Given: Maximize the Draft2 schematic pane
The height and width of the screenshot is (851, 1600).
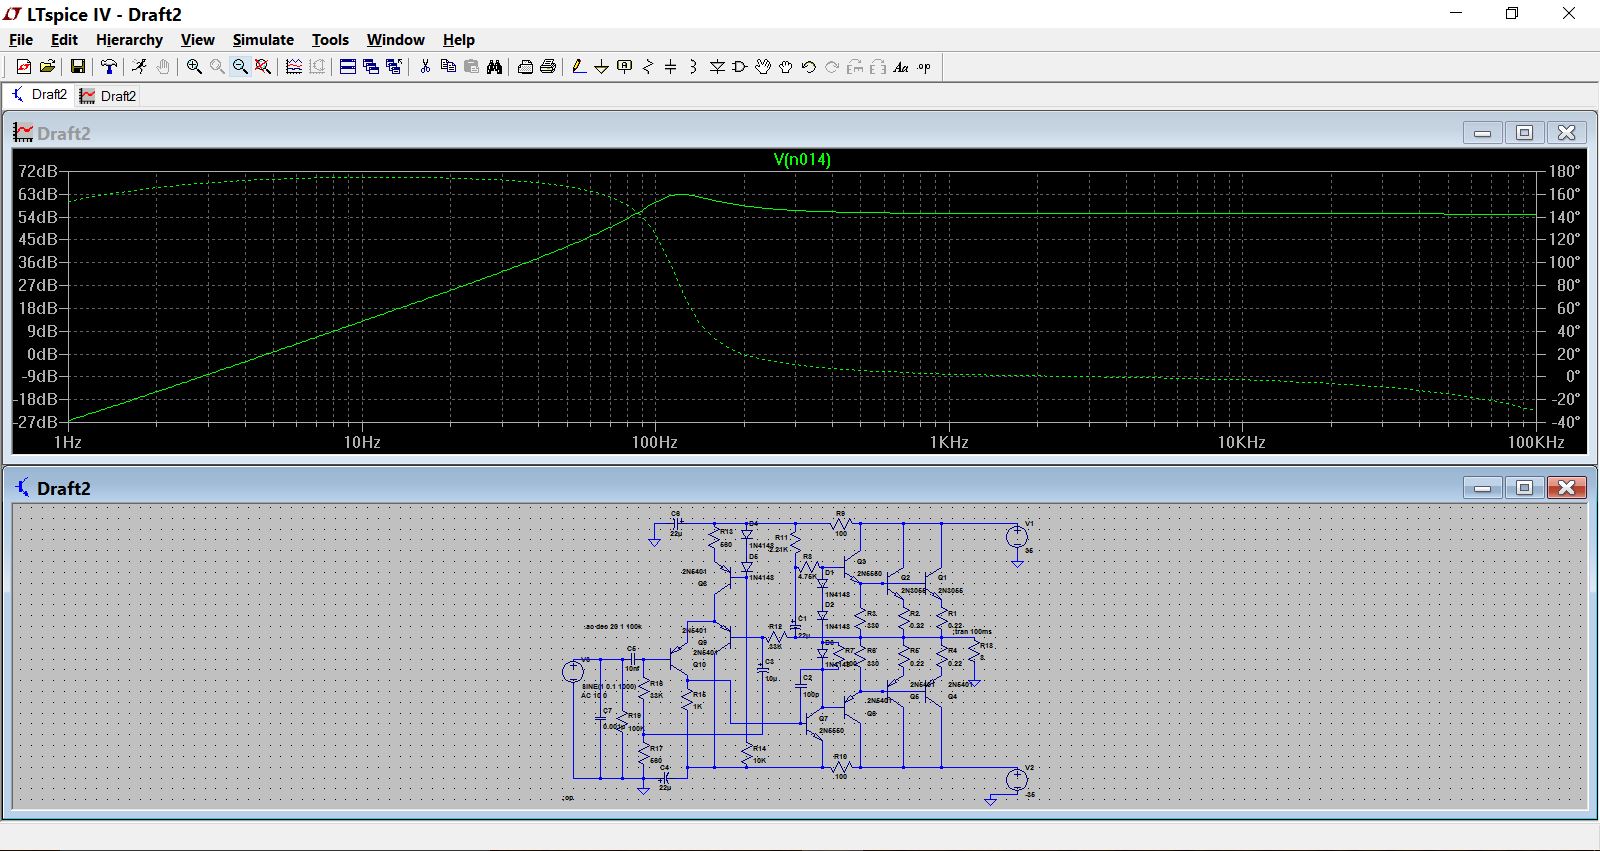Looking at the screenshot, I should tap(1524, 488).
